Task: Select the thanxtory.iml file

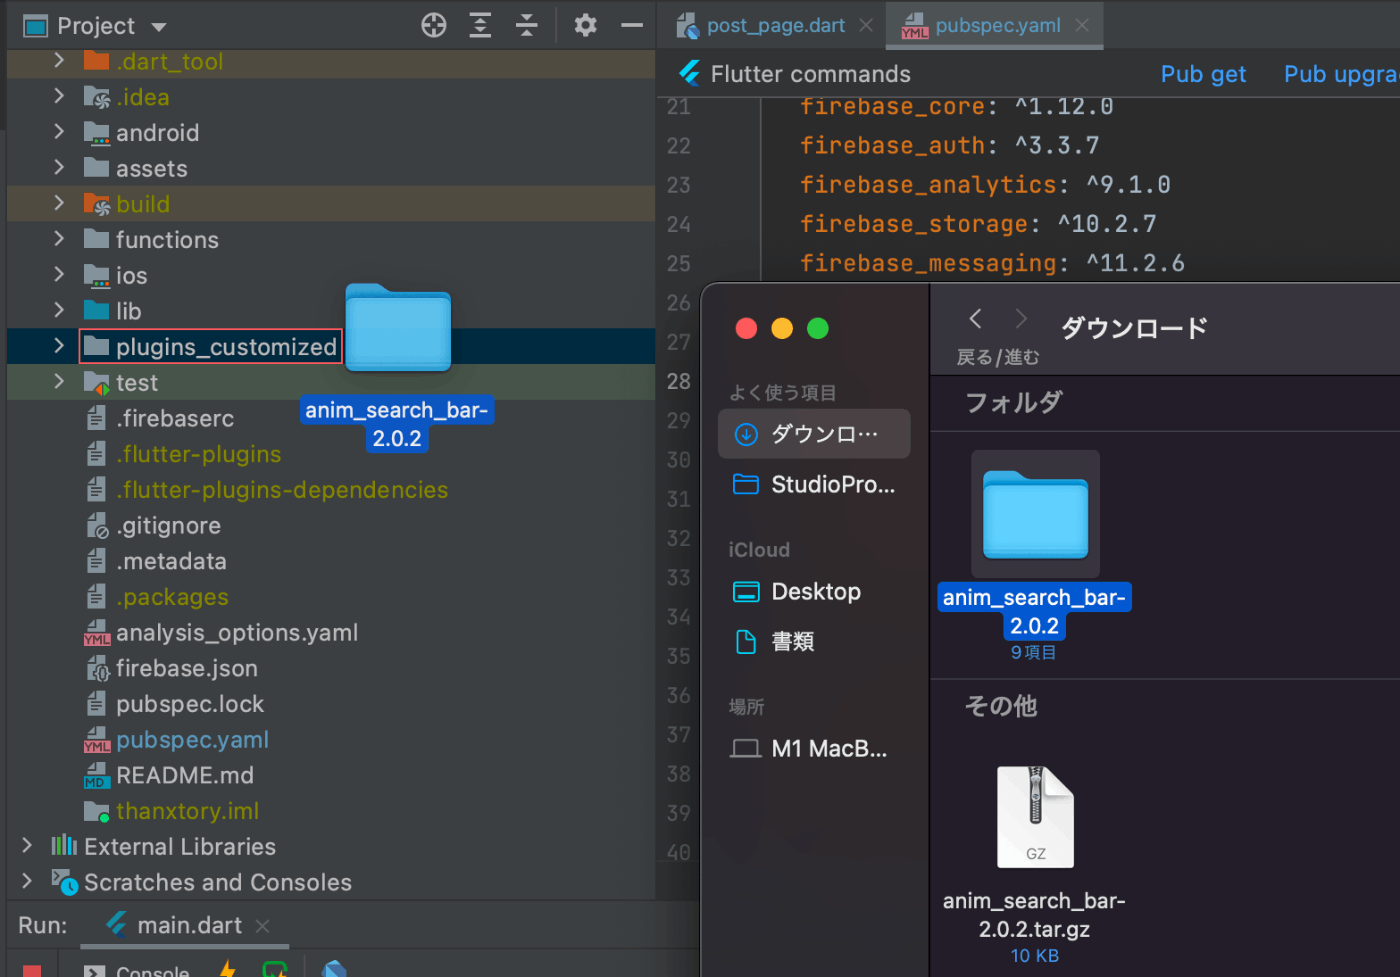Action: pyautogui.click(x=186, y=811)
